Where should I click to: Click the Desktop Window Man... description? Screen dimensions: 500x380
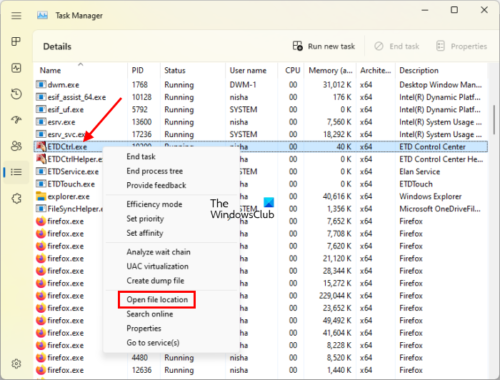(x=440, y=85)
